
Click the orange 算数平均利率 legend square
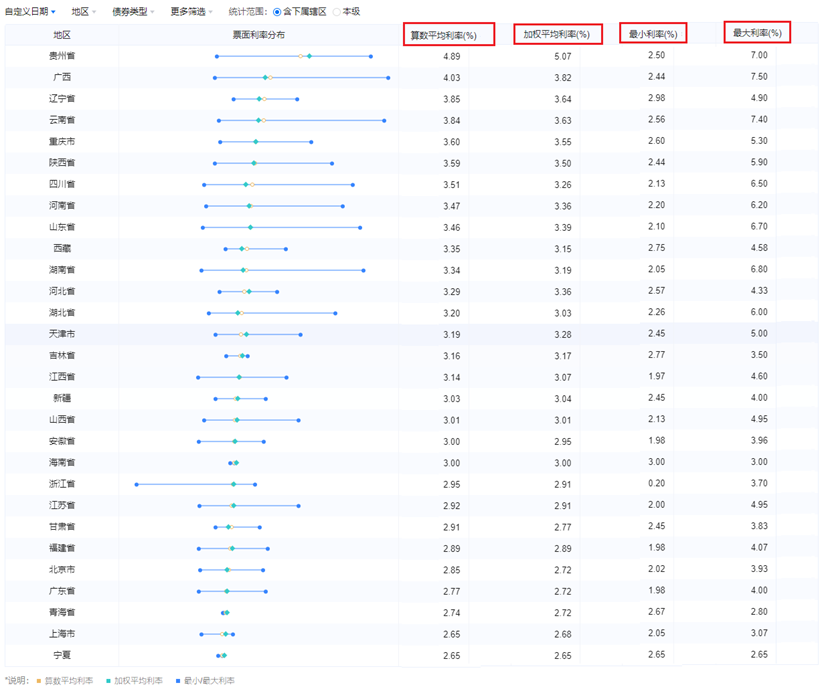coord(37,681)
